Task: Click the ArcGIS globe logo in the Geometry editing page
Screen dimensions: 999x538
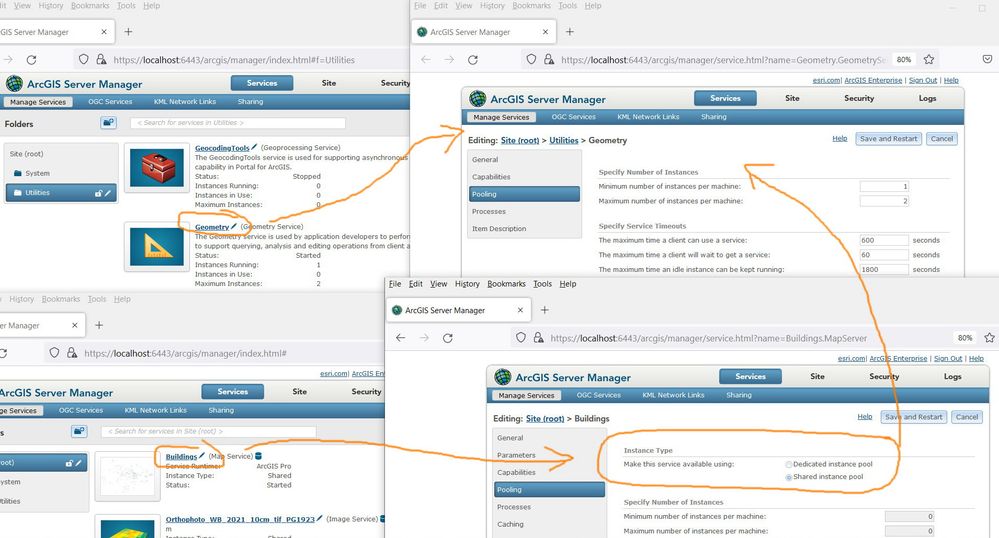Action: coord(477,99)
